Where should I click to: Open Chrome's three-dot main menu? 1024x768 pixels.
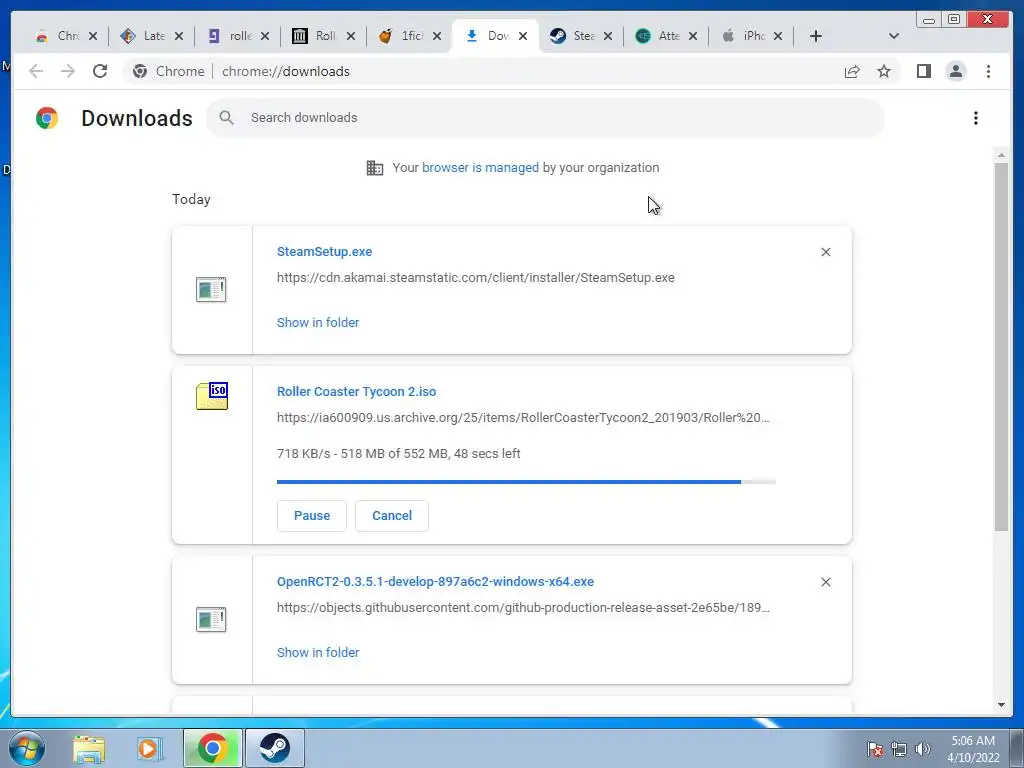988,71
